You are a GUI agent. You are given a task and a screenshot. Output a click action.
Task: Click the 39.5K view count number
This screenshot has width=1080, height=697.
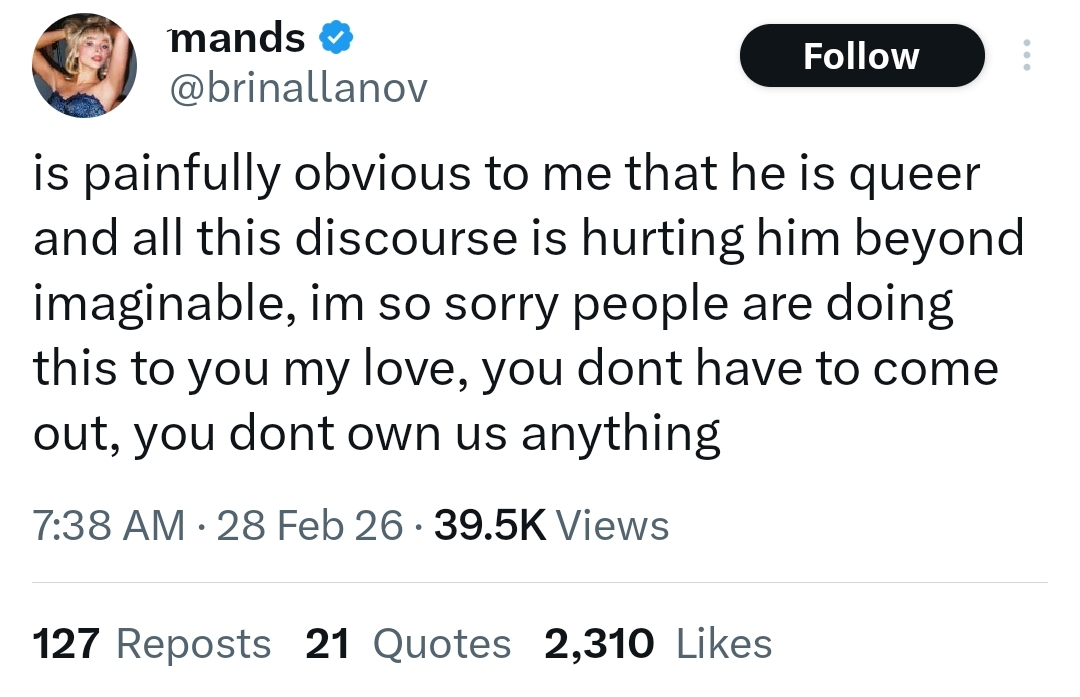[492, 525]
